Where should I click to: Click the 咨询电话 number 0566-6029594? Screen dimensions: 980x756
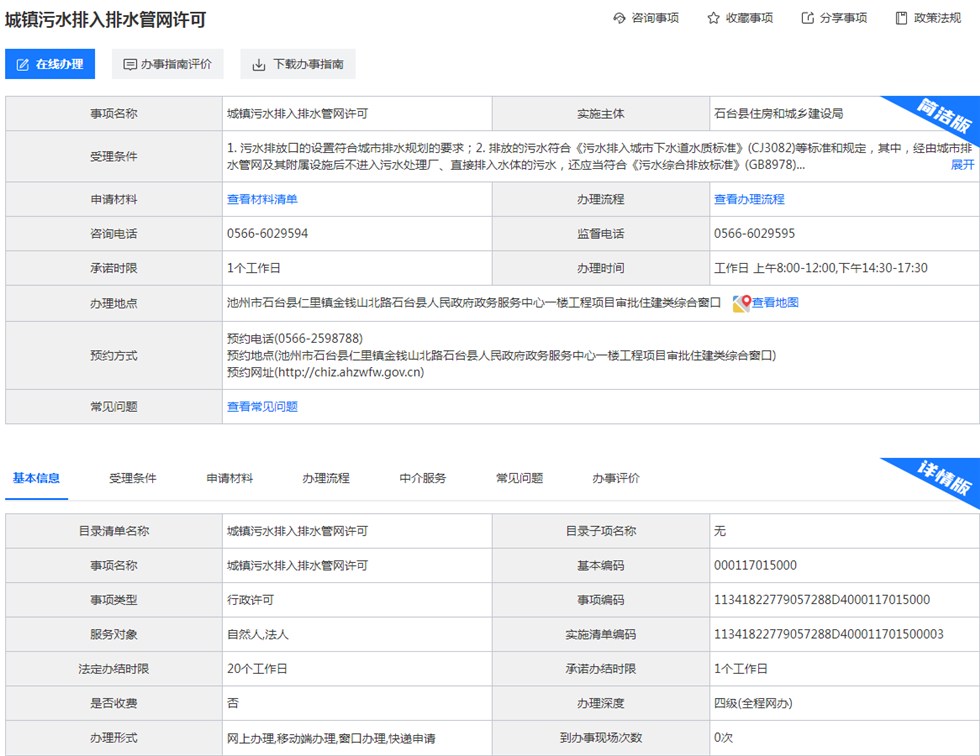pyautogui.click(x=268, y=234)
